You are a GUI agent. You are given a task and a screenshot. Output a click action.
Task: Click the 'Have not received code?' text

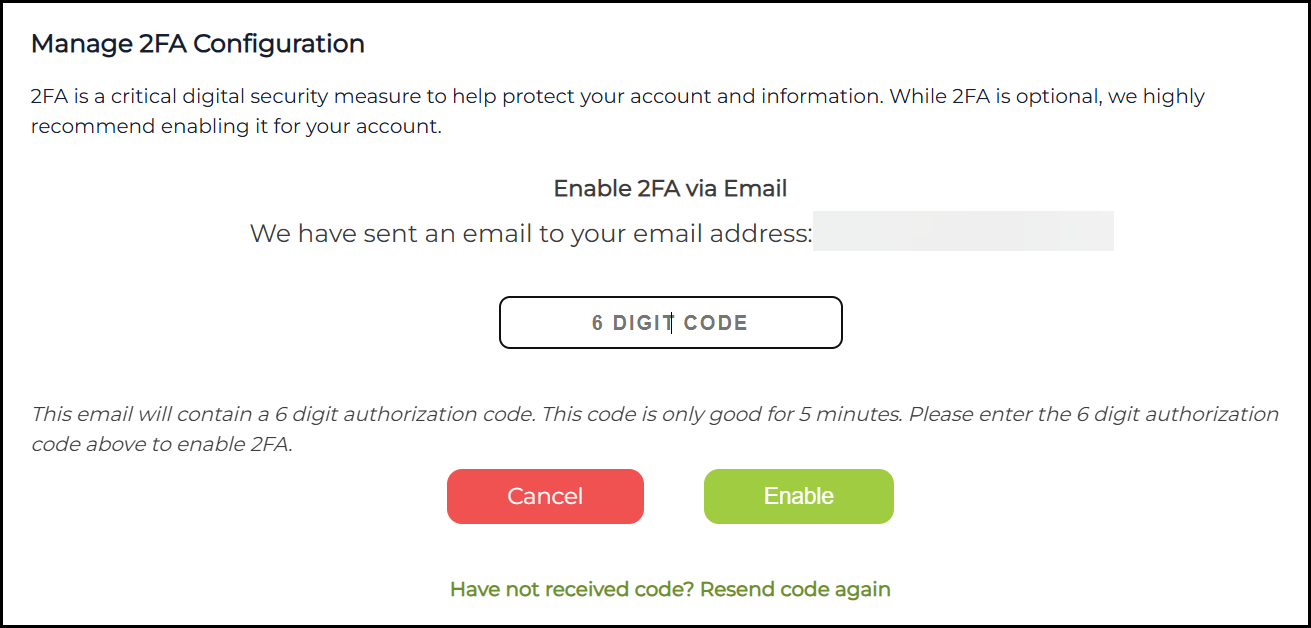[x=572, y=589]
